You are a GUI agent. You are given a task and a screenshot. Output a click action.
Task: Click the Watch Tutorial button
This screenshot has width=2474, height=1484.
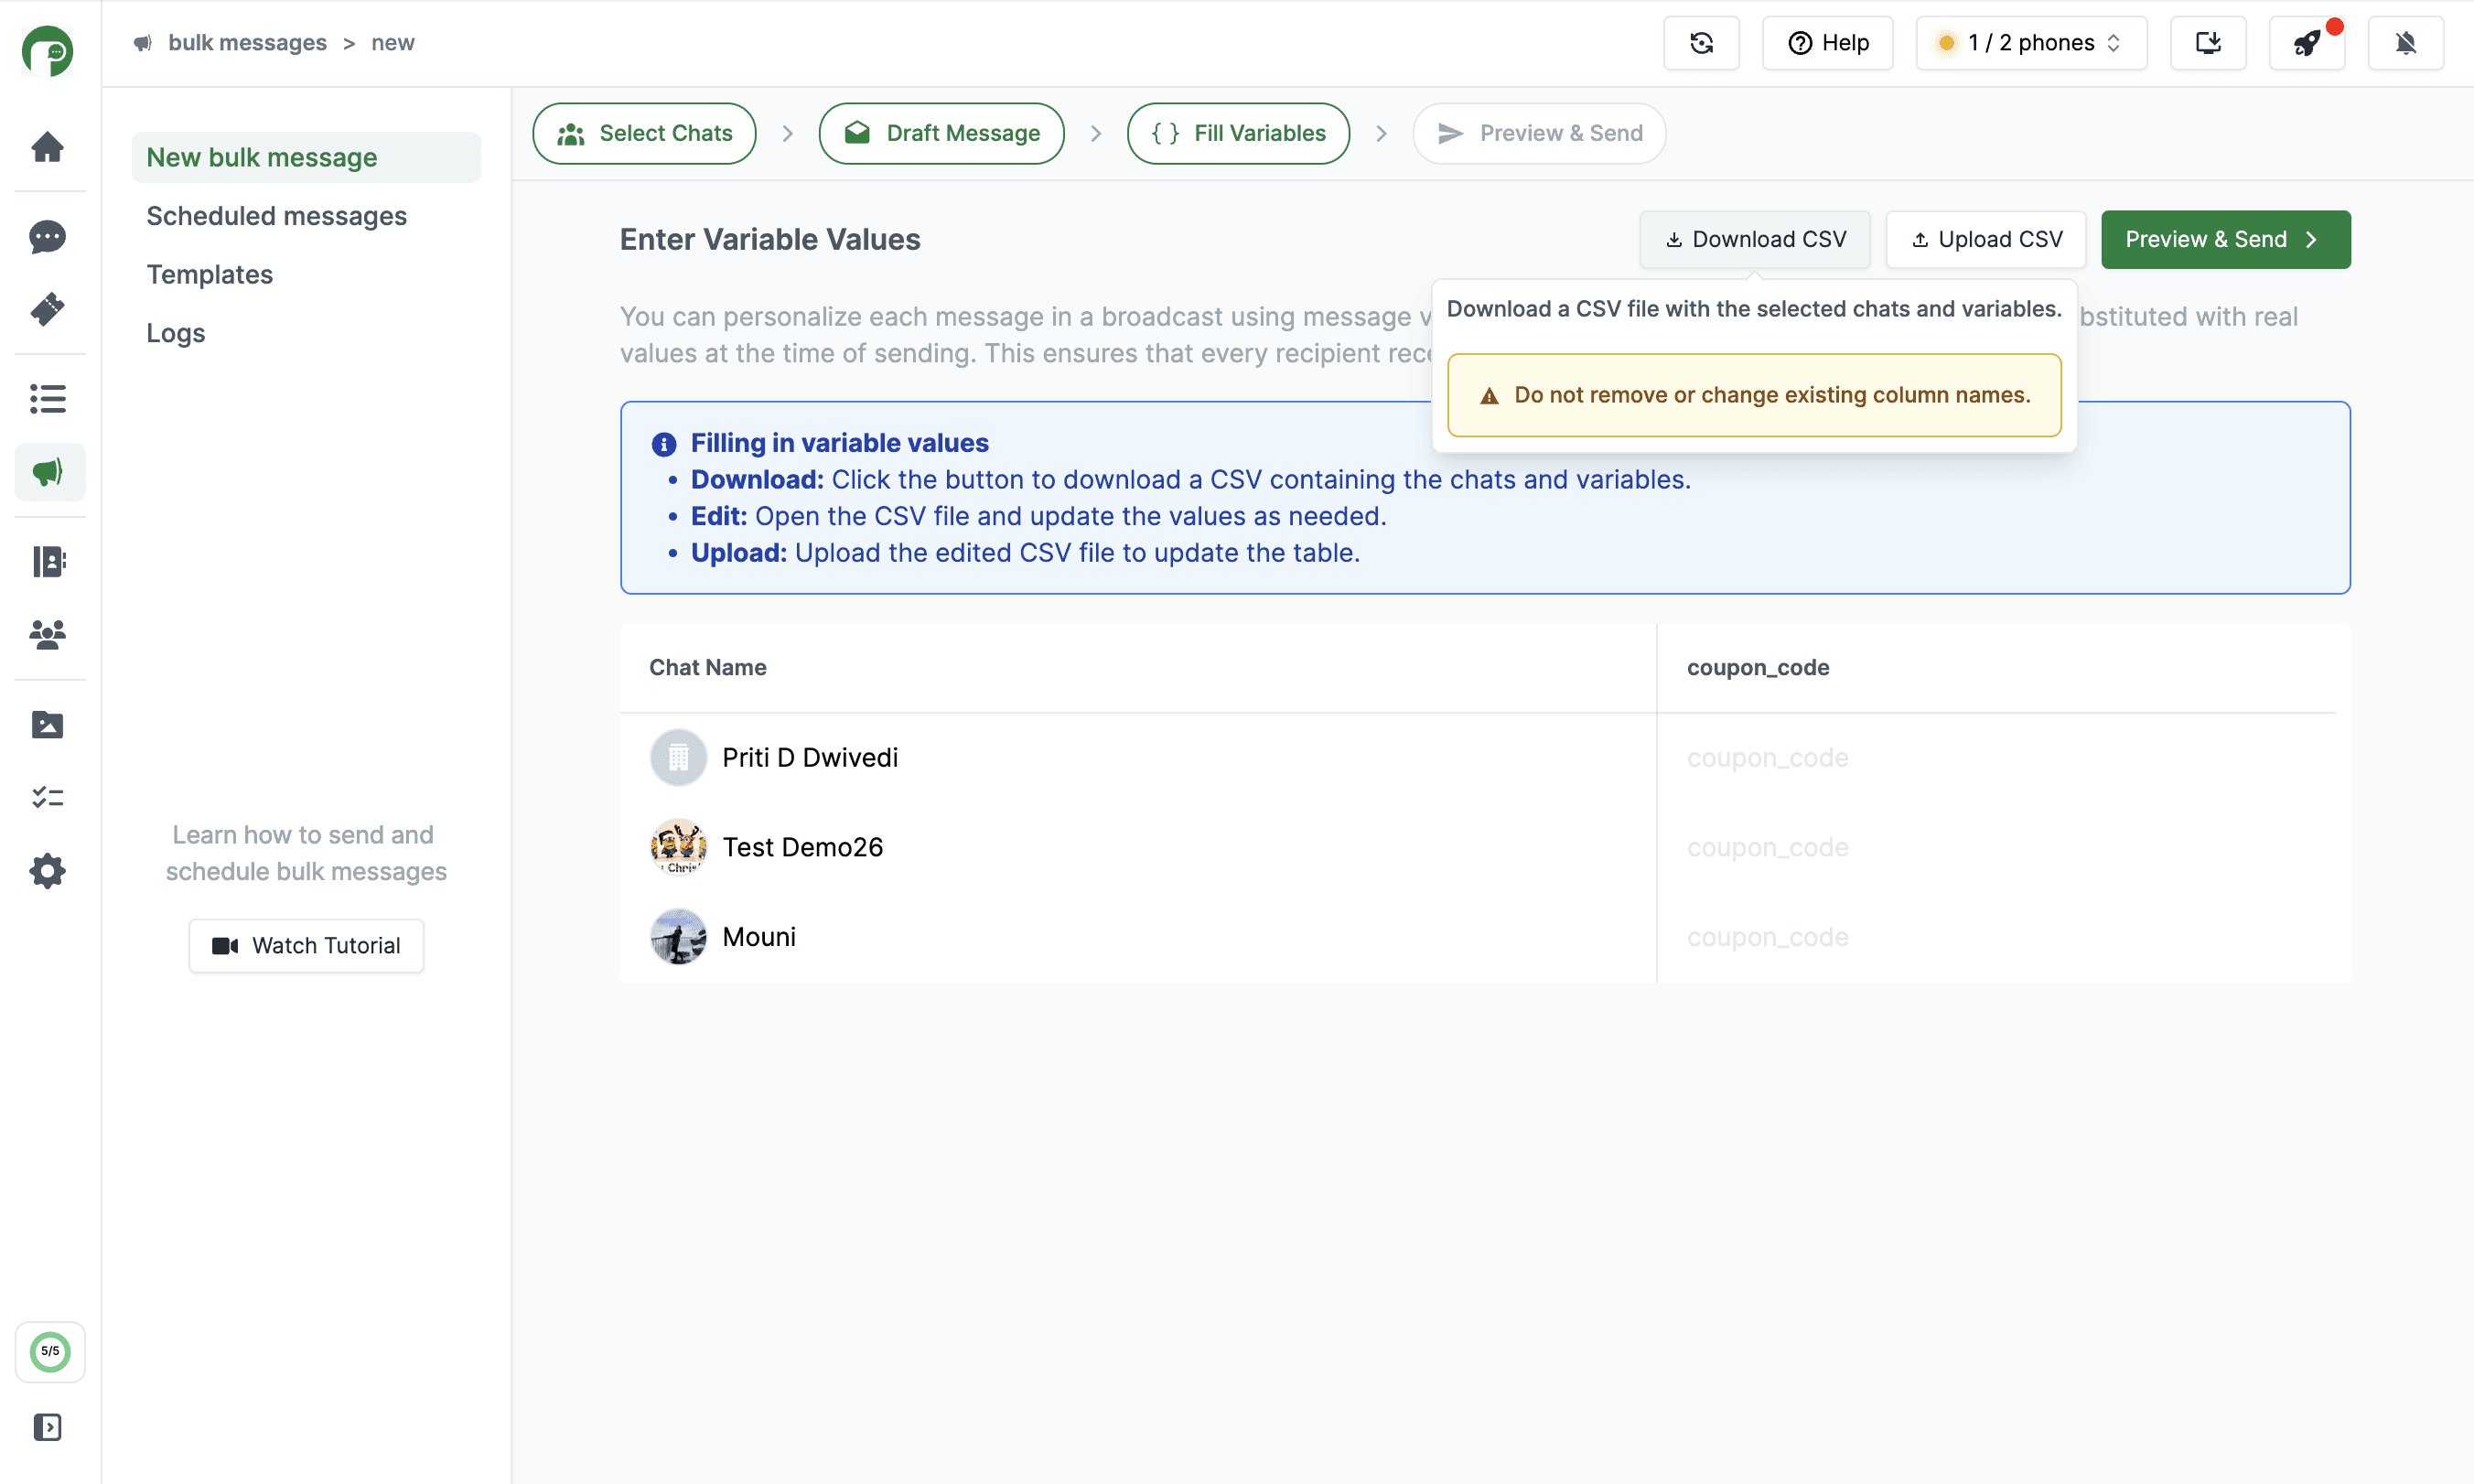pos(306,945)
